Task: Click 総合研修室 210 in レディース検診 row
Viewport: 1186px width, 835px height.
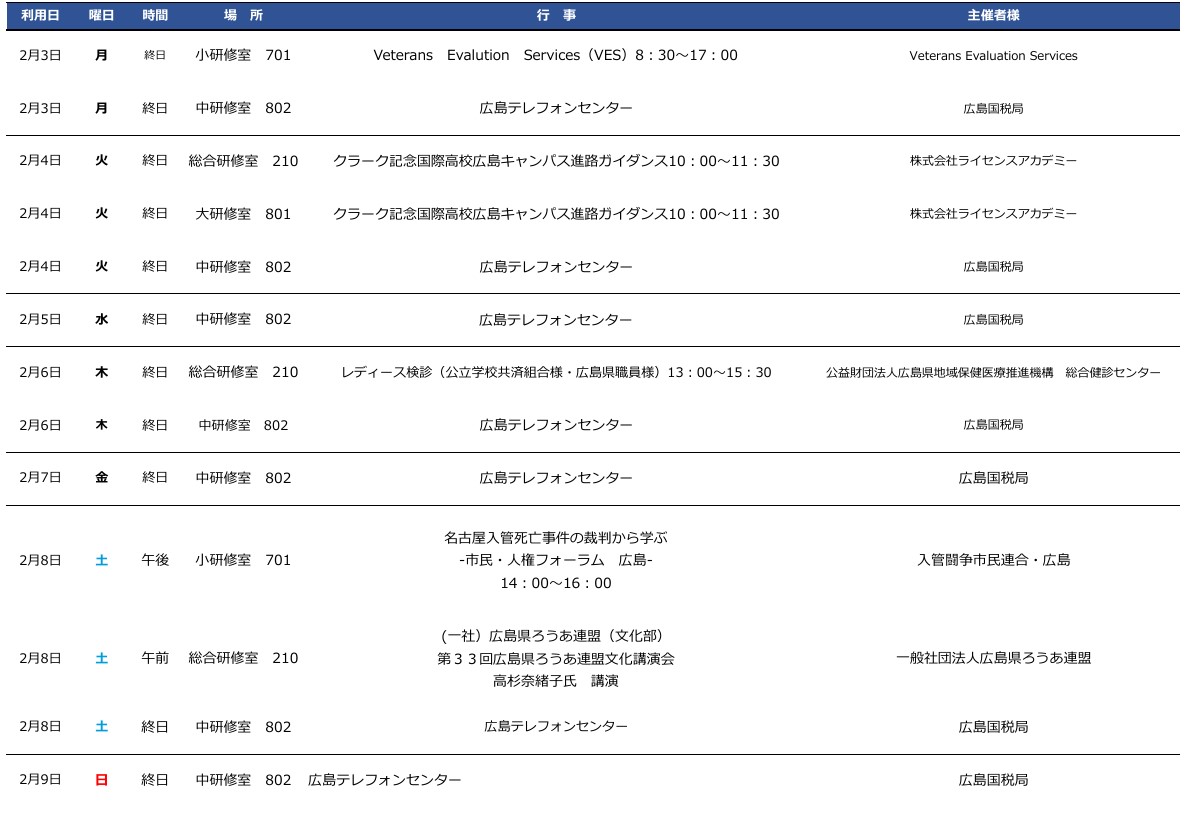Action: pos(243,372)
